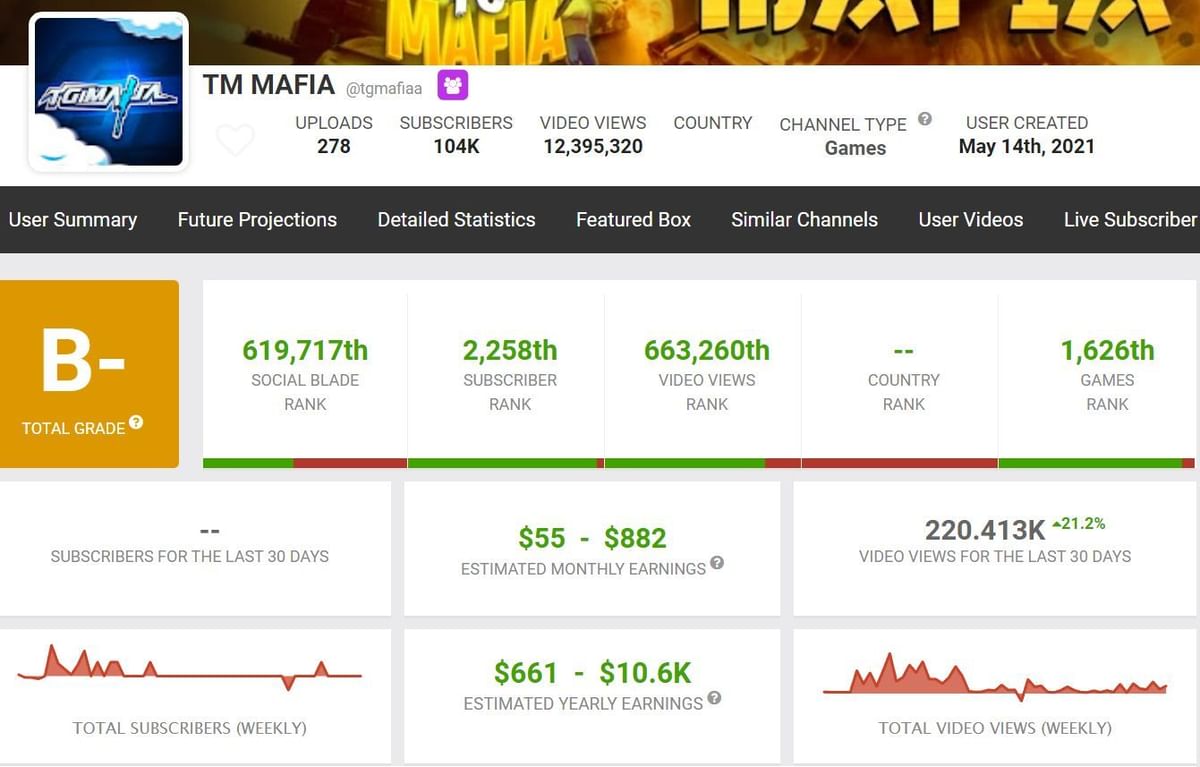Switch to the User Videos tab
1200x767 pixels.
point(970,220)
